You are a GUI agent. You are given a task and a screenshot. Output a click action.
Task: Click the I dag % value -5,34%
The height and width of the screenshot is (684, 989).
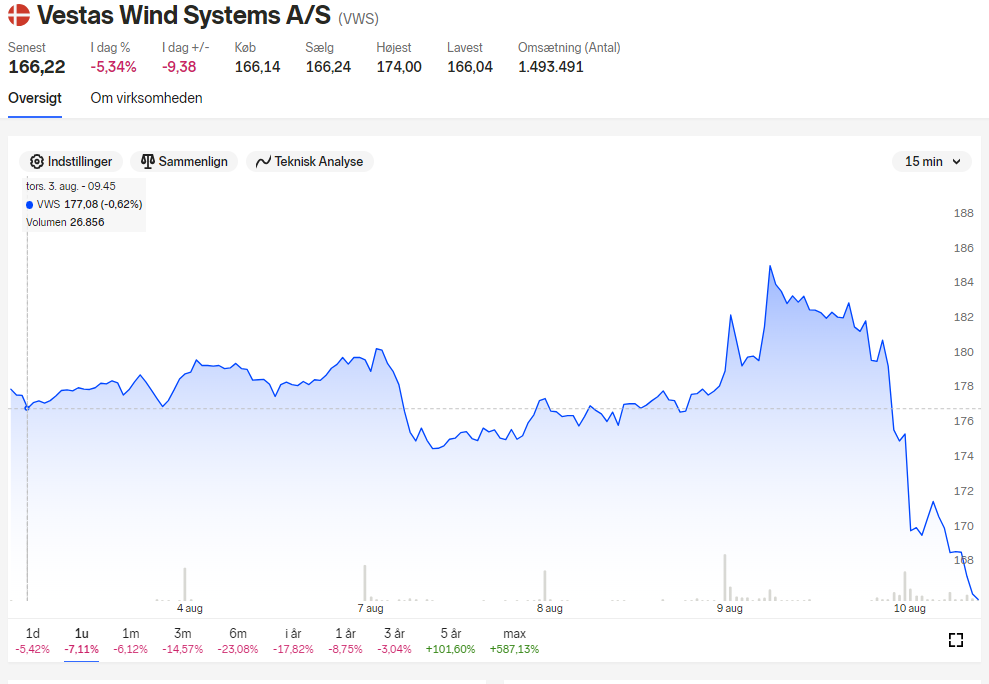(113, 67)
